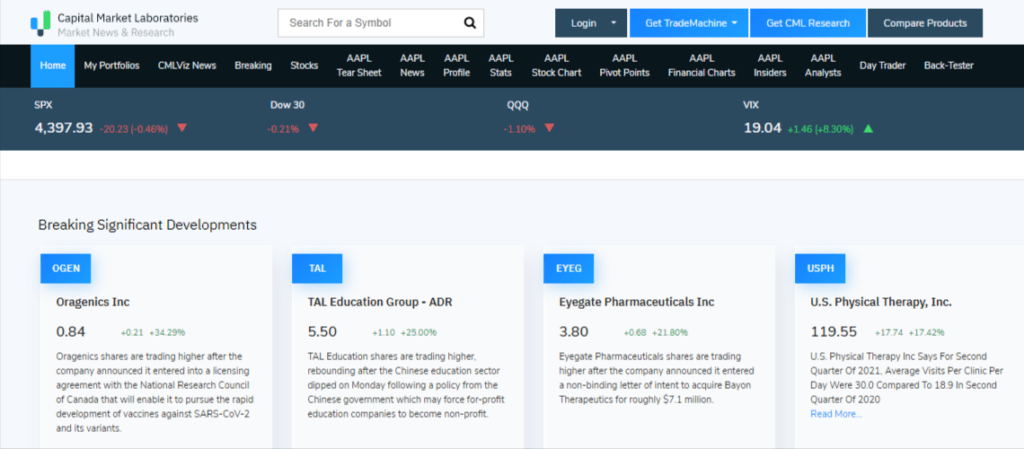
Task: Click the VIX index label
Action: tap(751, 104)
